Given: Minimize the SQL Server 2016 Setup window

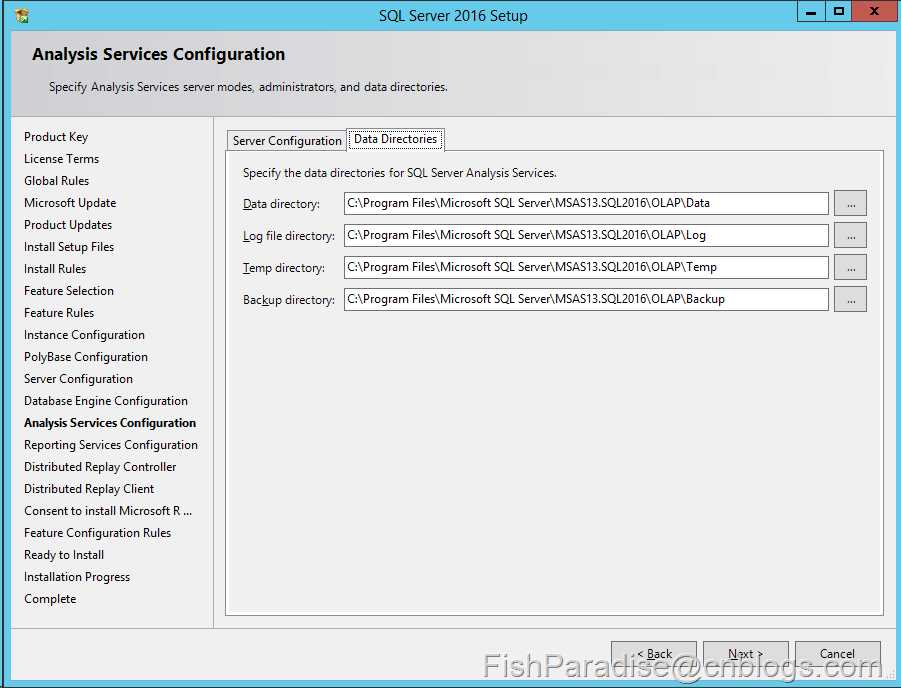Looking at the screenshot, I should [x=811, y=11].
